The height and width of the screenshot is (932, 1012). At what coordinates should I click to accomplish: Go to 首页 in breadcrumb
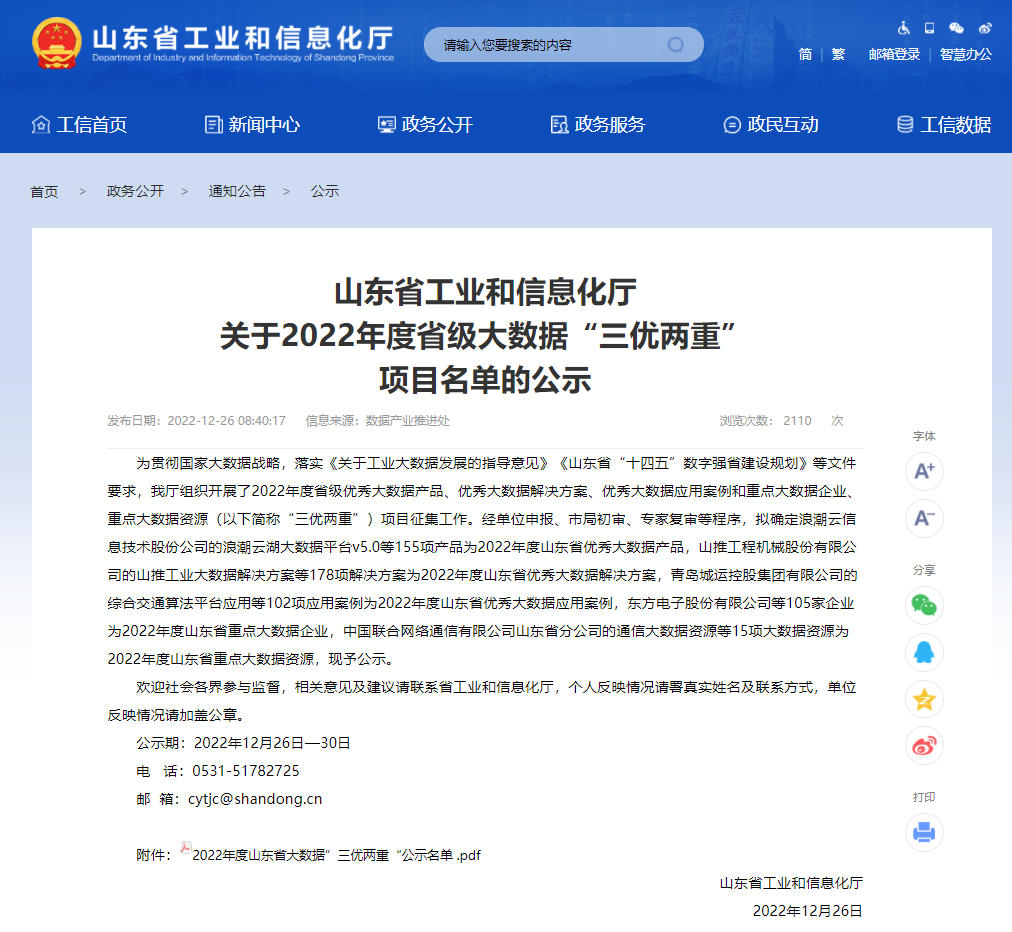(x=44, y=192)
